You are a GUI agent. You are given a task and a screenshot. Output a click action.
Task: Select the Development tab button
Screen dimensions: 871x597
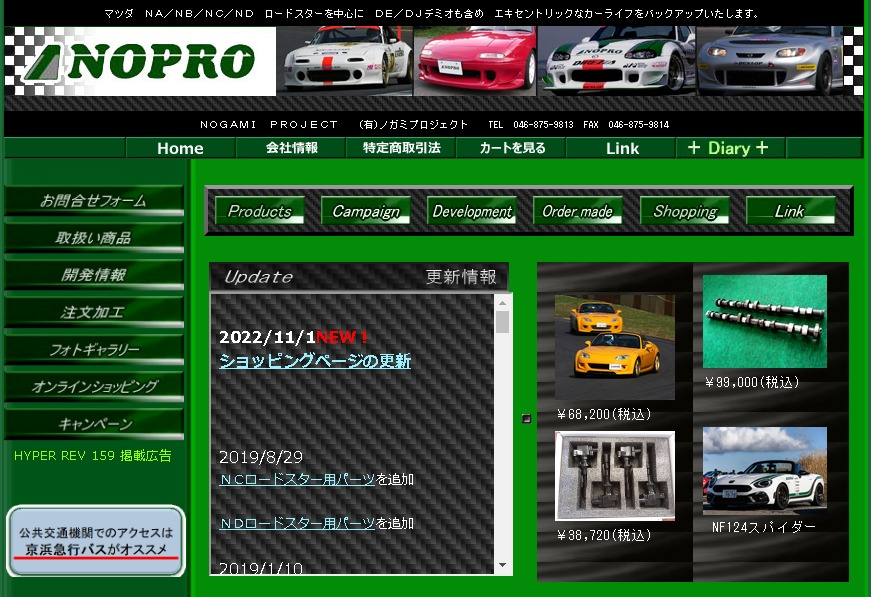[472, 211]
